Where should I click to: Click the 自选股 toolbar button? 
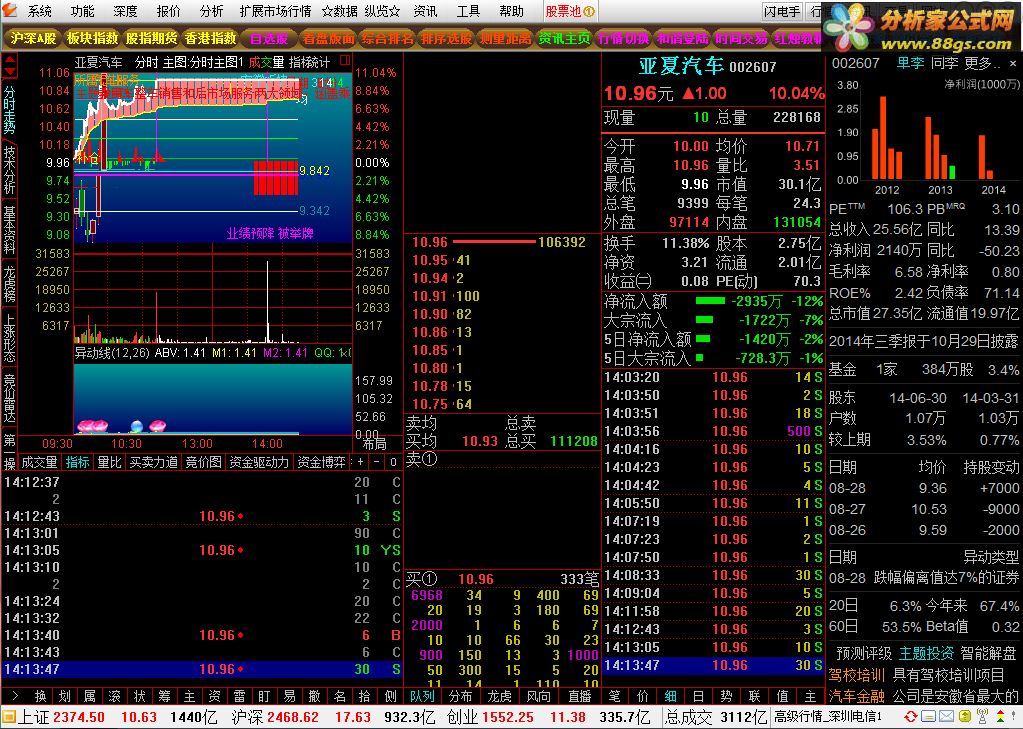tap(269, 38)
